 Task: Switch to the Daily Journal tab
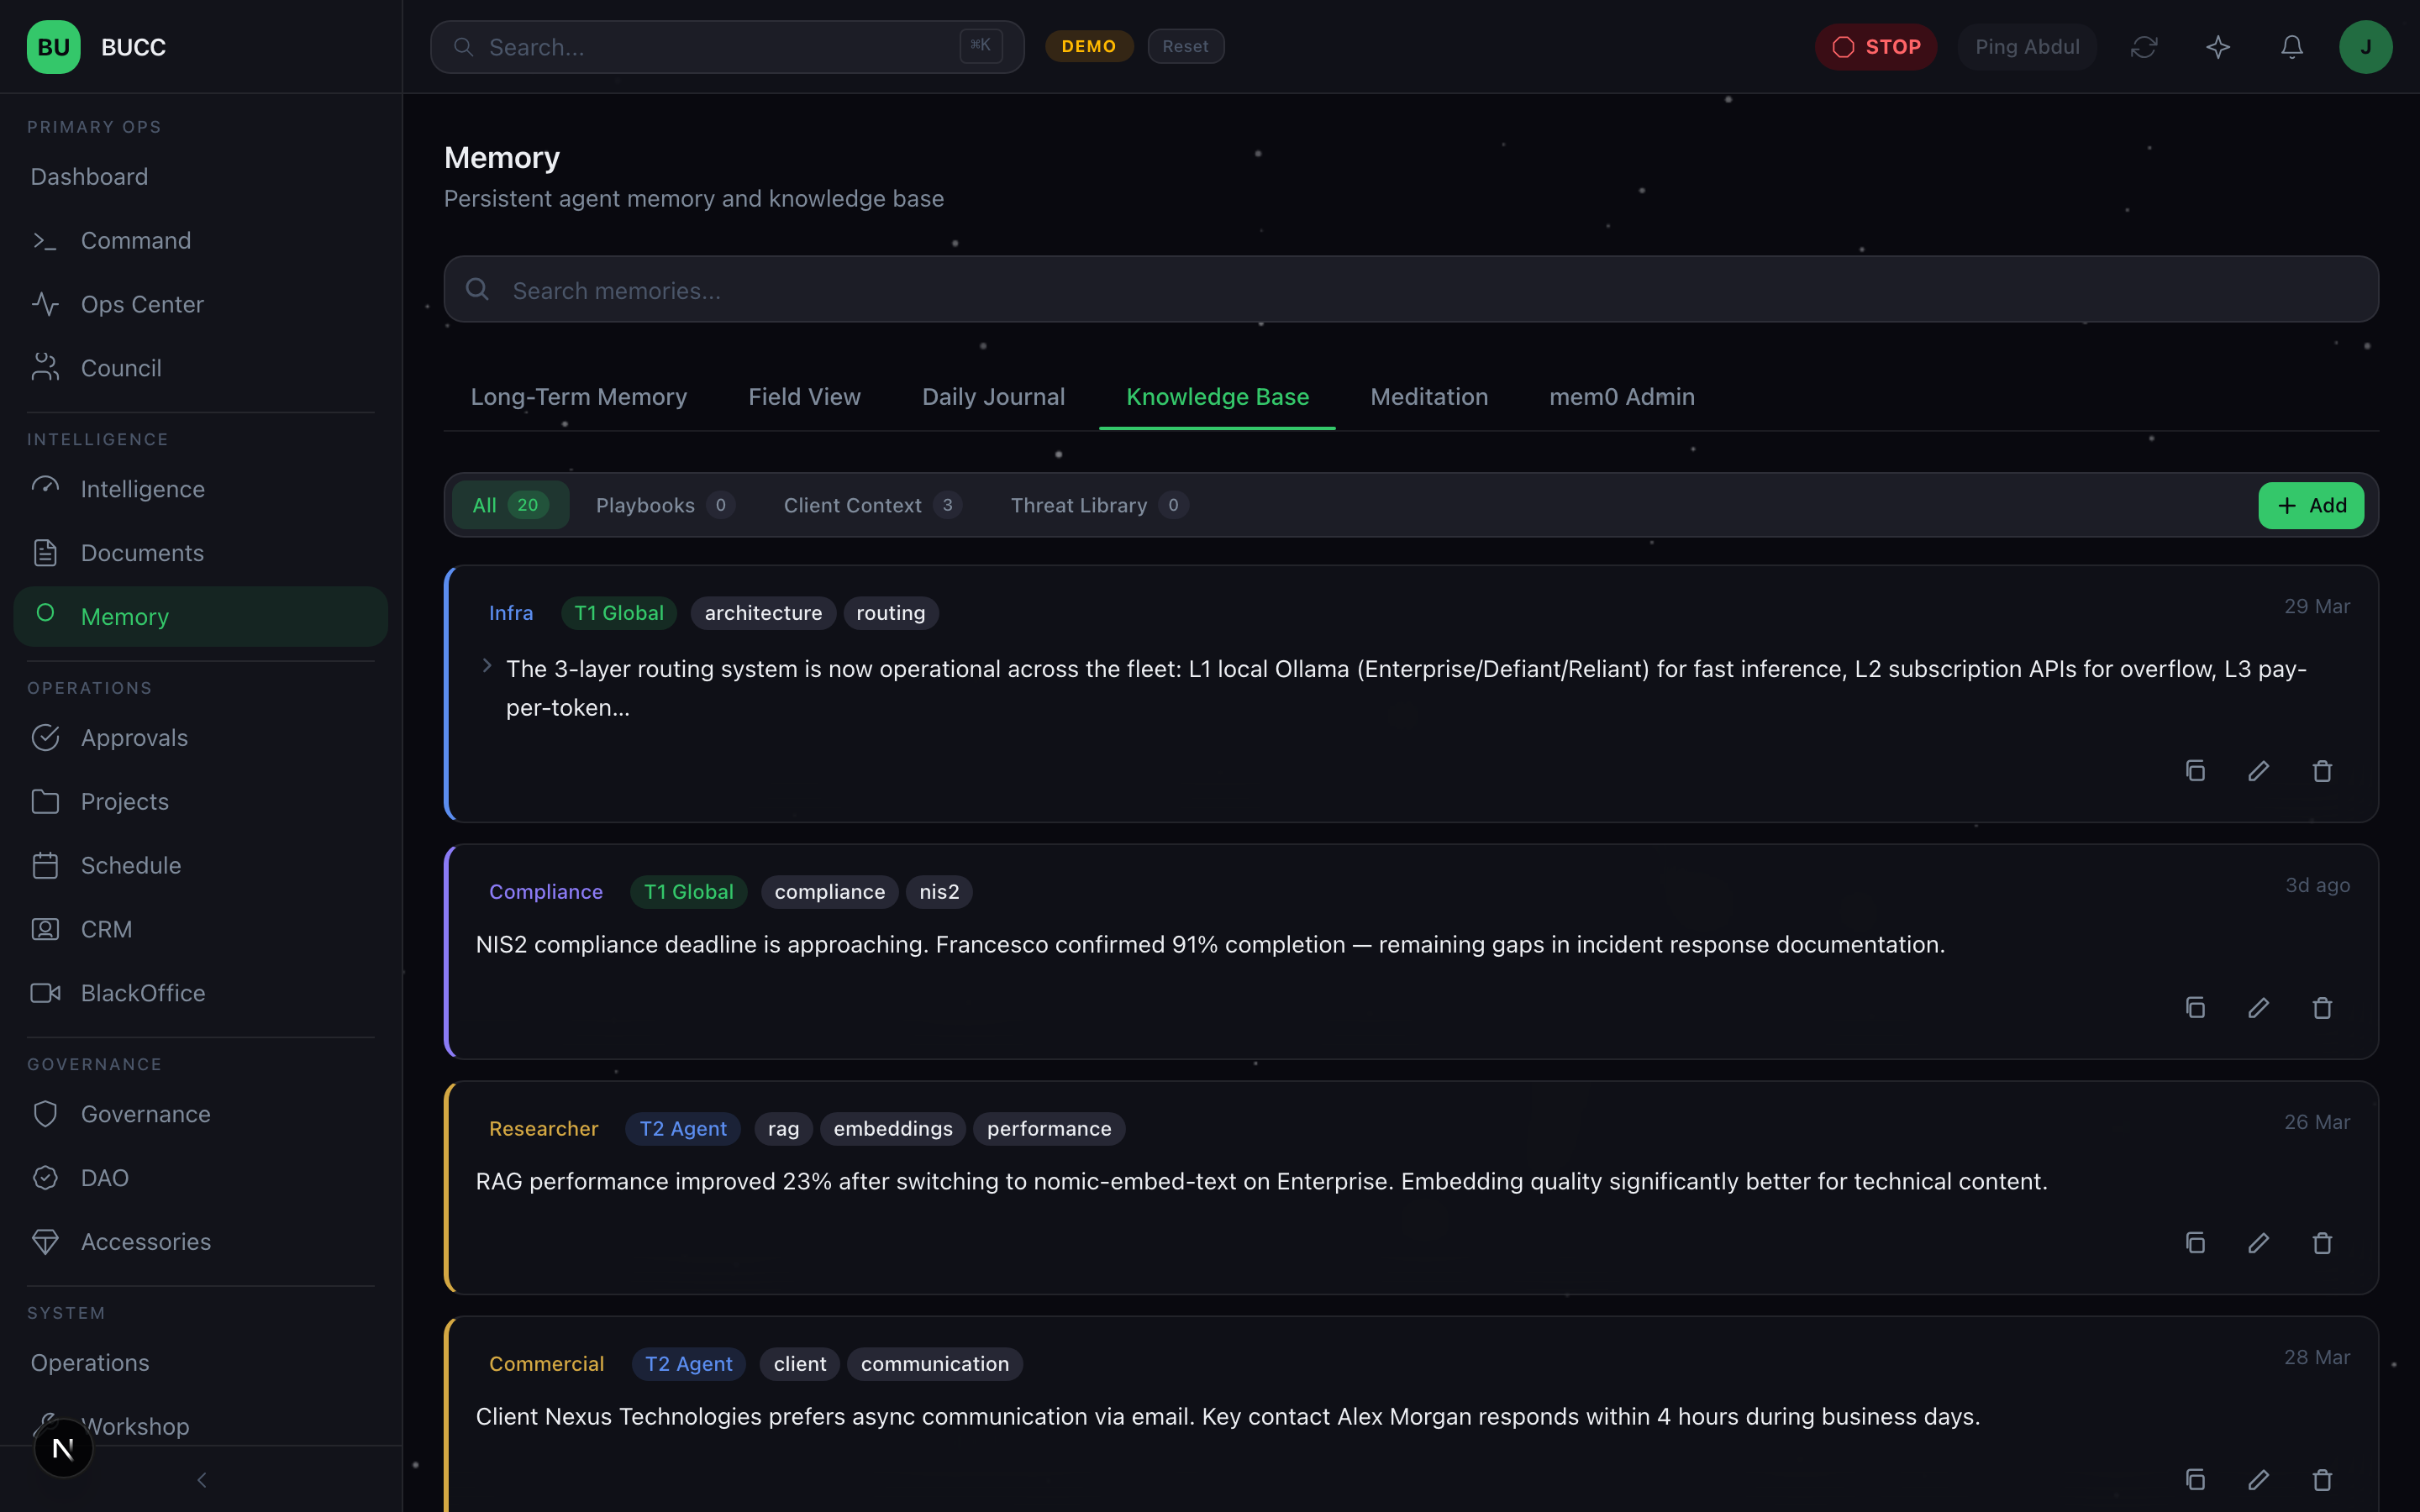point(992,397)
